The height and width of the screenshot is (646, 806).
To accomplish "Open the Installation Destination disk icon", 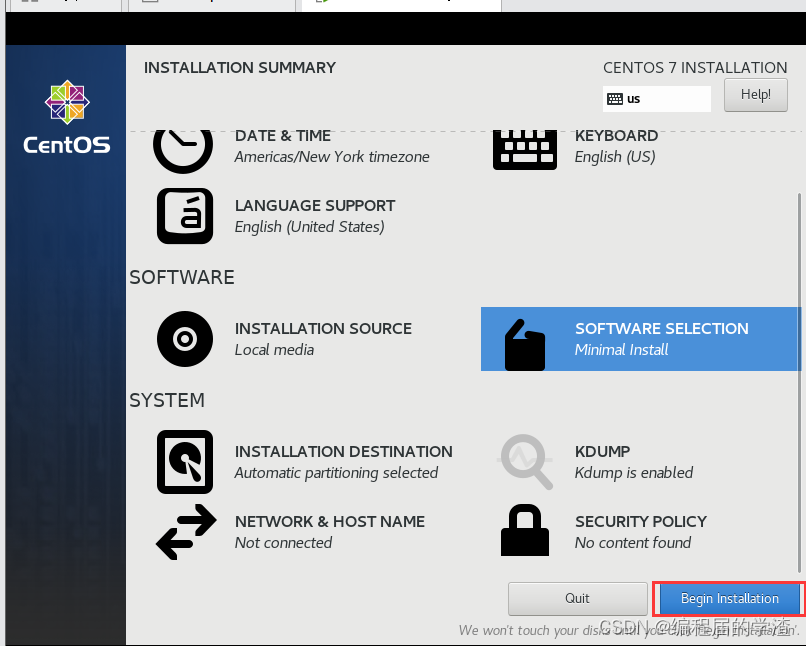I will (185, 462).
